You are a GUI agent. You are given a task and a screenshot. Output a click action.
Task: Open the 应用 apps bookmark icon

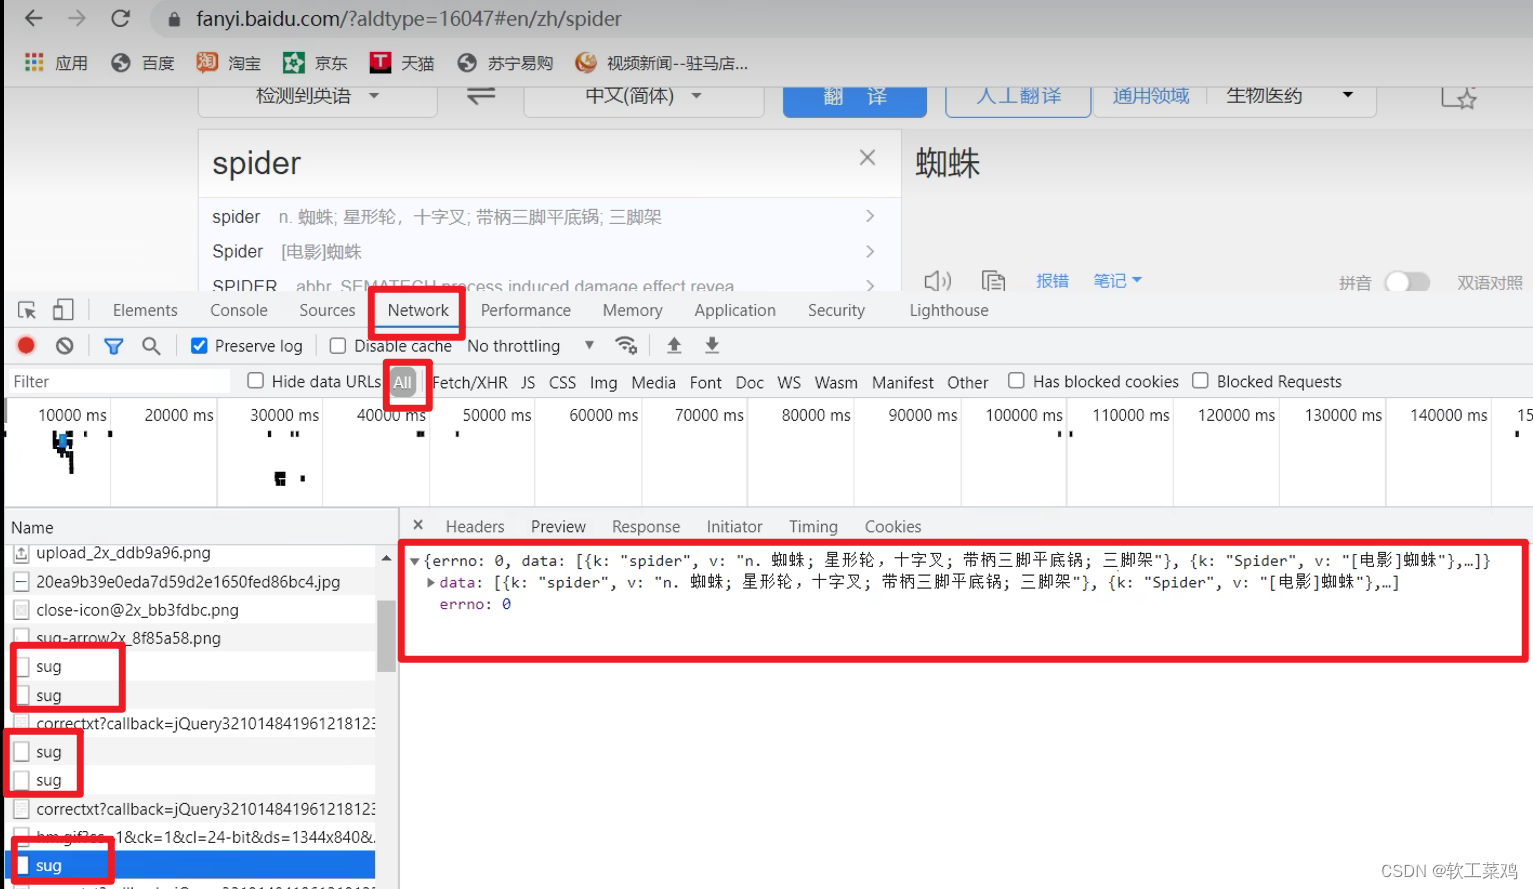[x=34, y=62]
